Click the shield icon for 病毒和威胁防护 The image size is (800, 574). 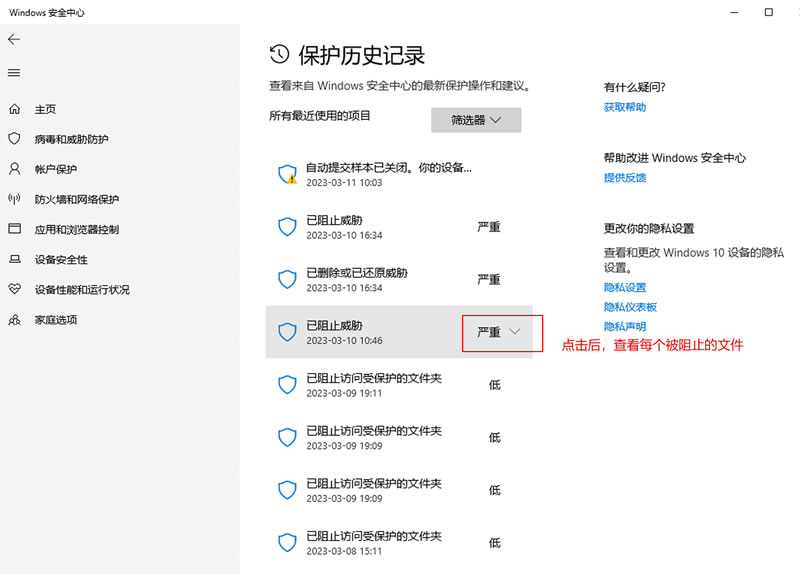pyautogui.click(x=15, y=138)
